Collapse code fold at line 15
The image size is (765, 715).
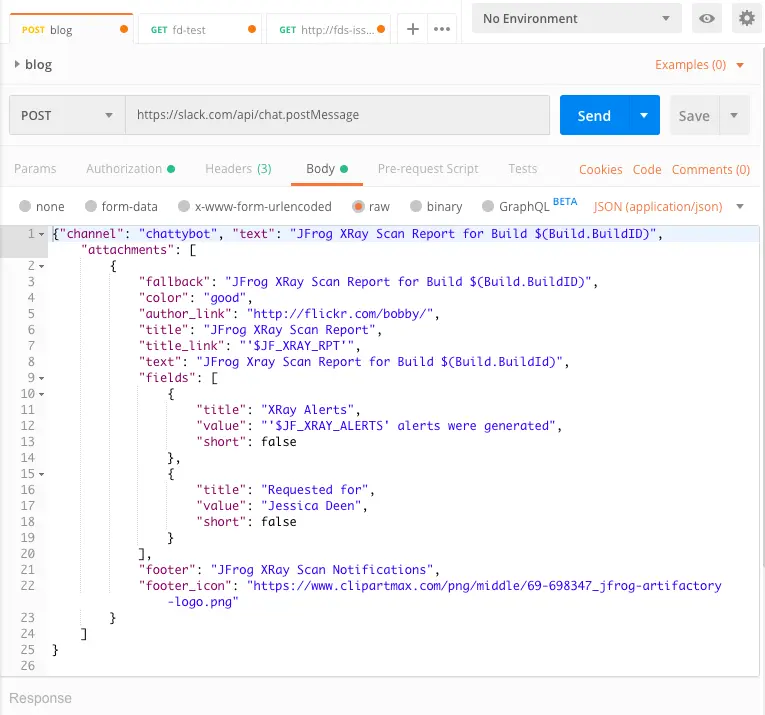(x=41, y=474)
